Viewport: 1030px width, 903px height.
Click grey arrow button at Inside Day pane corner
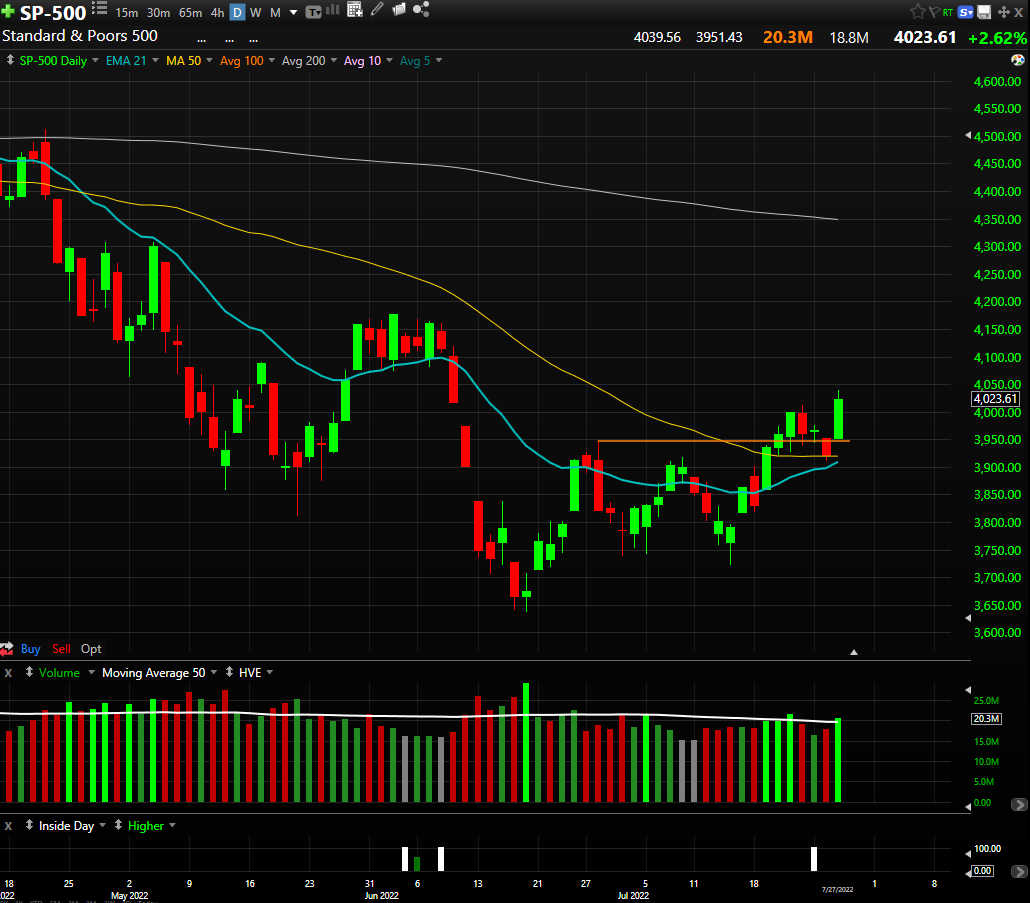click(1019, 871)
